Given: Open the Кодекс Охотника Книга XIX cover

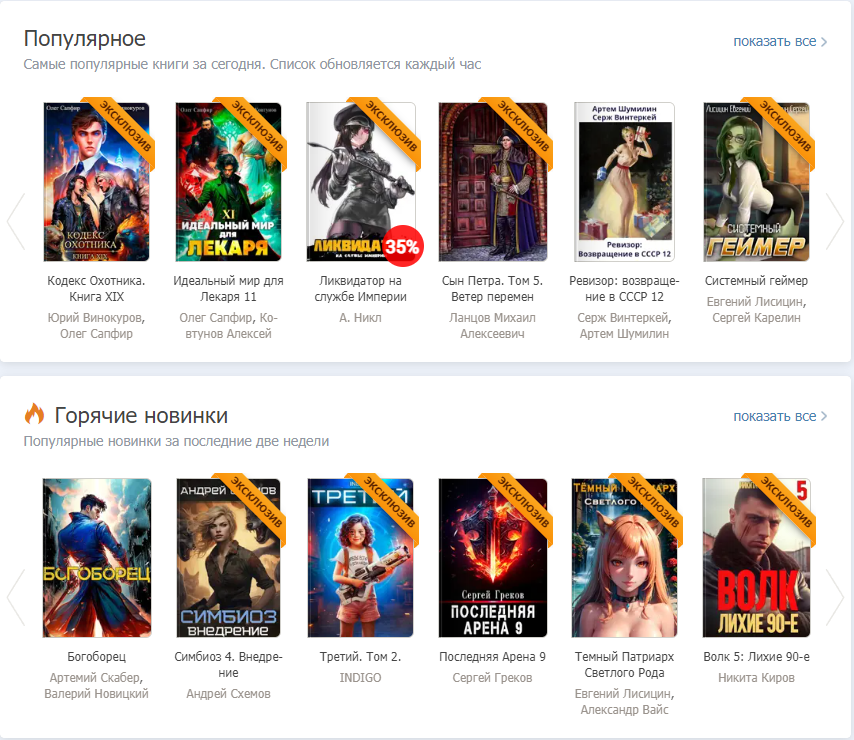Looking at the screenshot, I should 97,182.
